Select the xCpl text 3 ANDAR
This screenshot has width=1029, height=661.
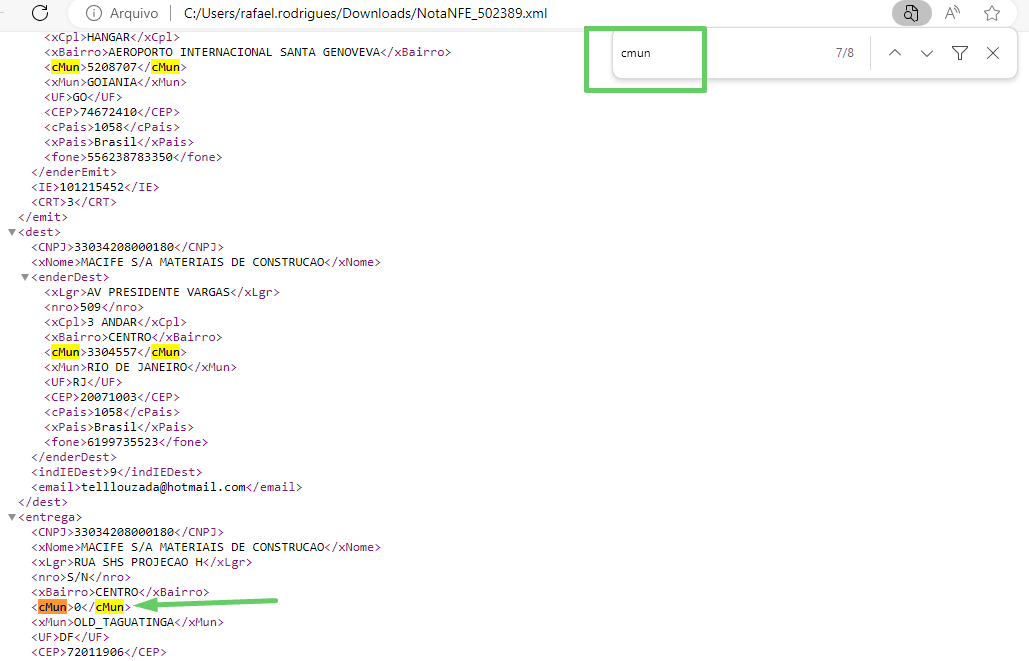tap(112, 322)
